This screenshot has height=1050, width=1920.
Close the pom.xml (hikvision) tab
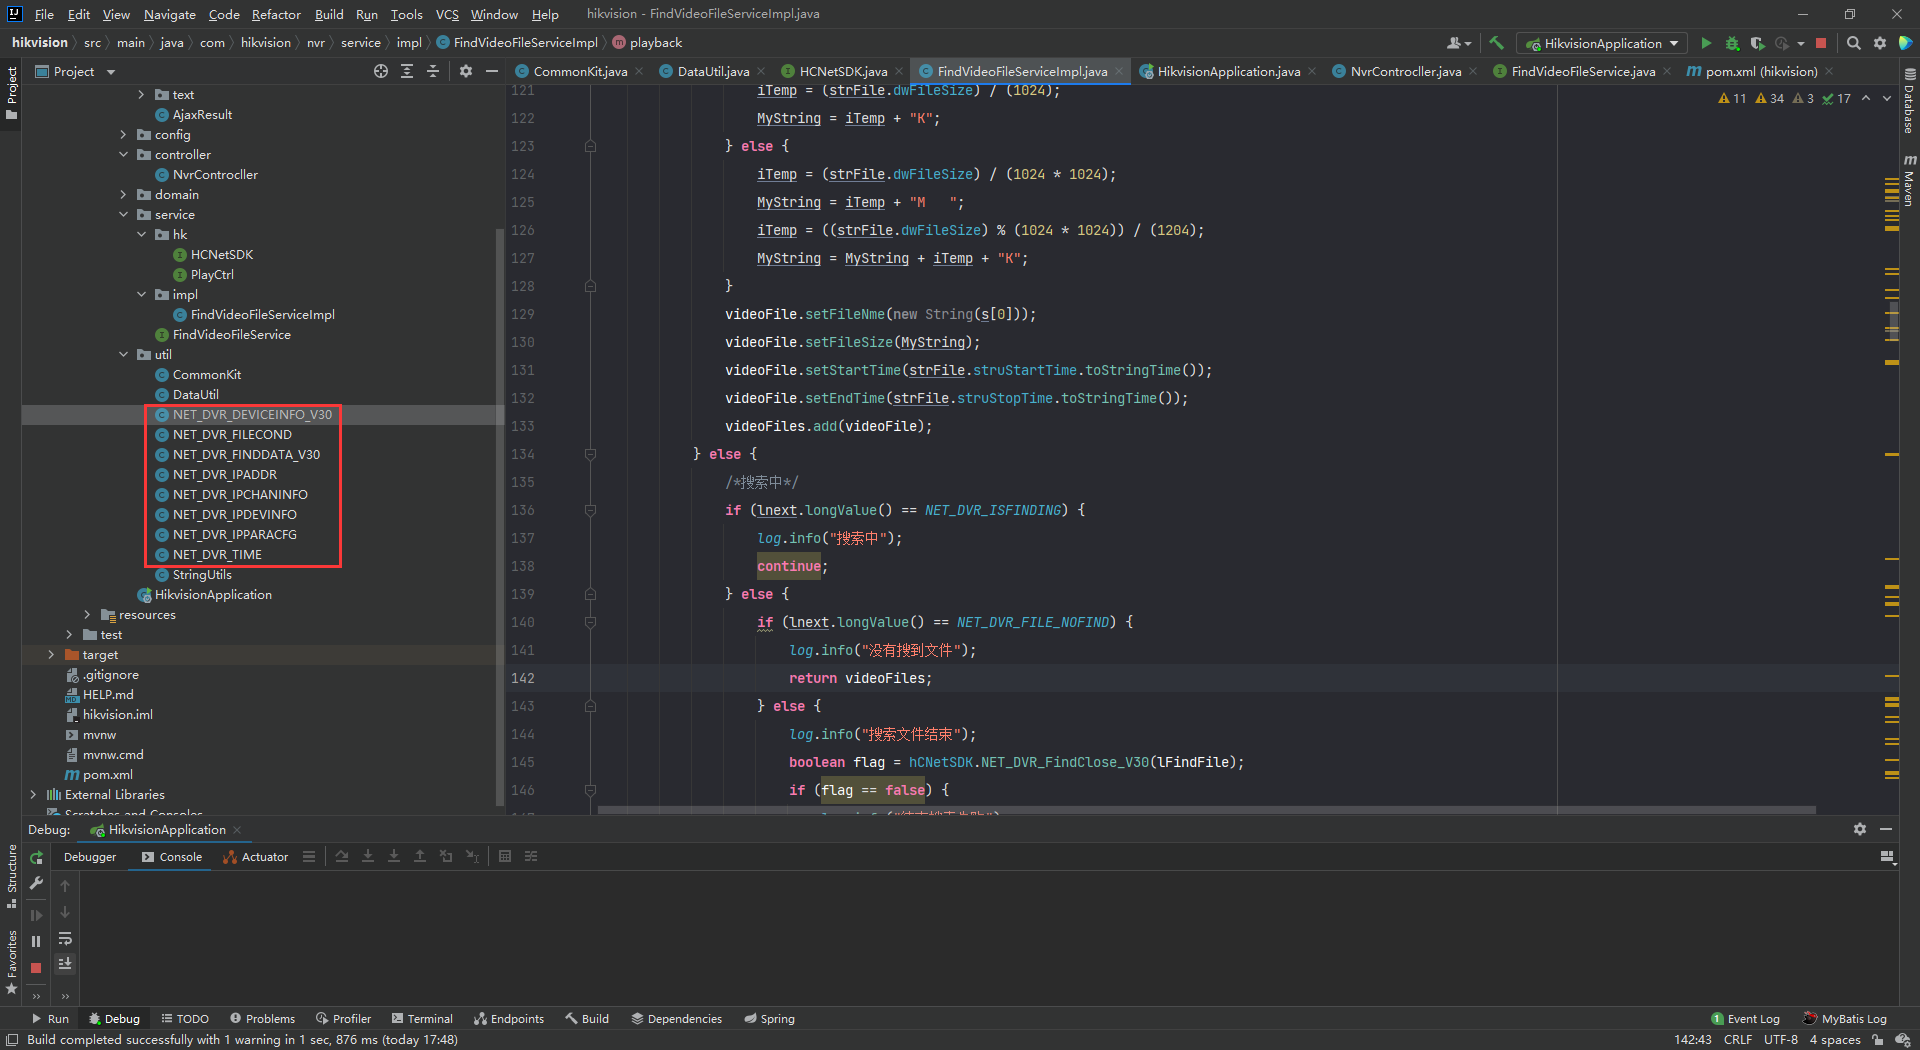[1829, 71]
